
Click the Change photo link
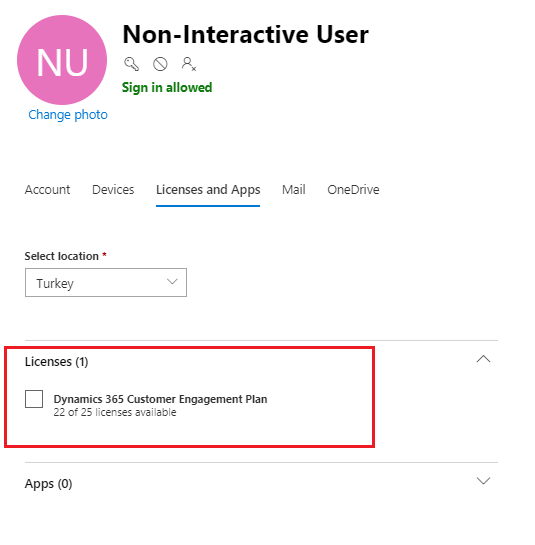(x=68, y=115)
